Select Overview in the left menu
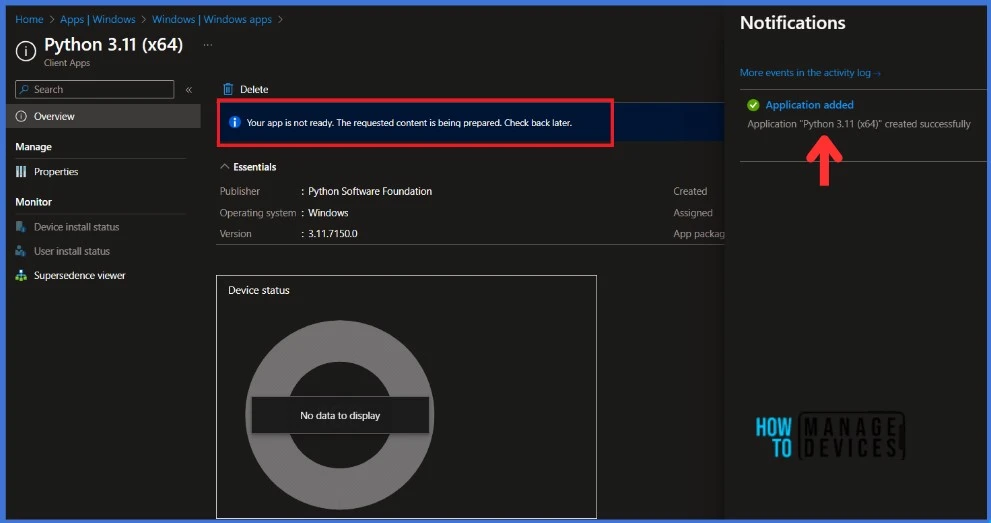The height and width of the screenshot is (523, 991). (x=104, y=116)
